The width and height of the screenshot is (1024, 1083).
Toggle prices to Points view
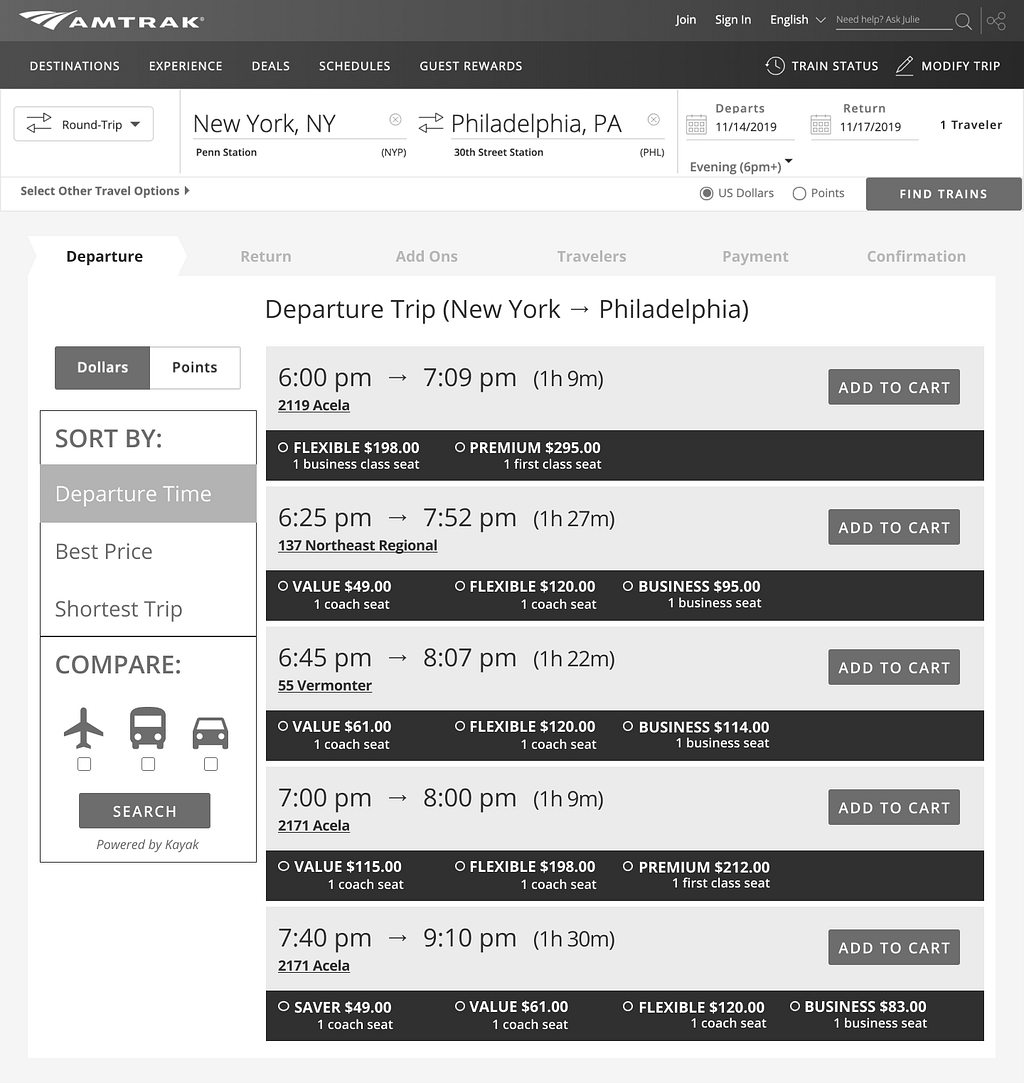point(195,367)
